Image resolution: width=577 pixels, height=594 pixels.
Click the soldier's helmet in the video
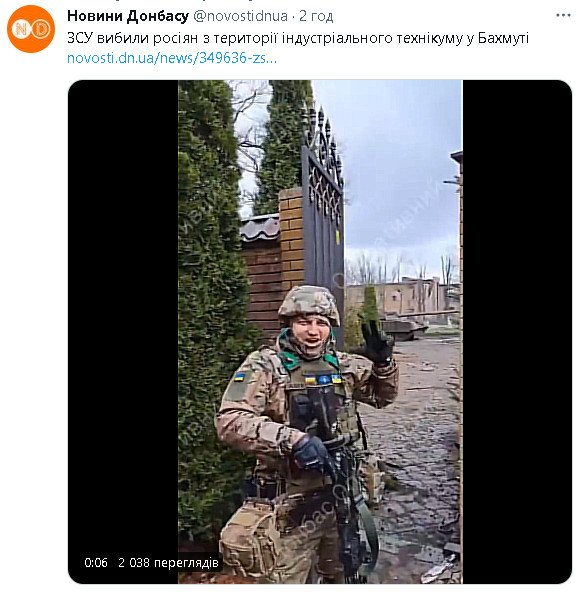(x=308, y=303)
